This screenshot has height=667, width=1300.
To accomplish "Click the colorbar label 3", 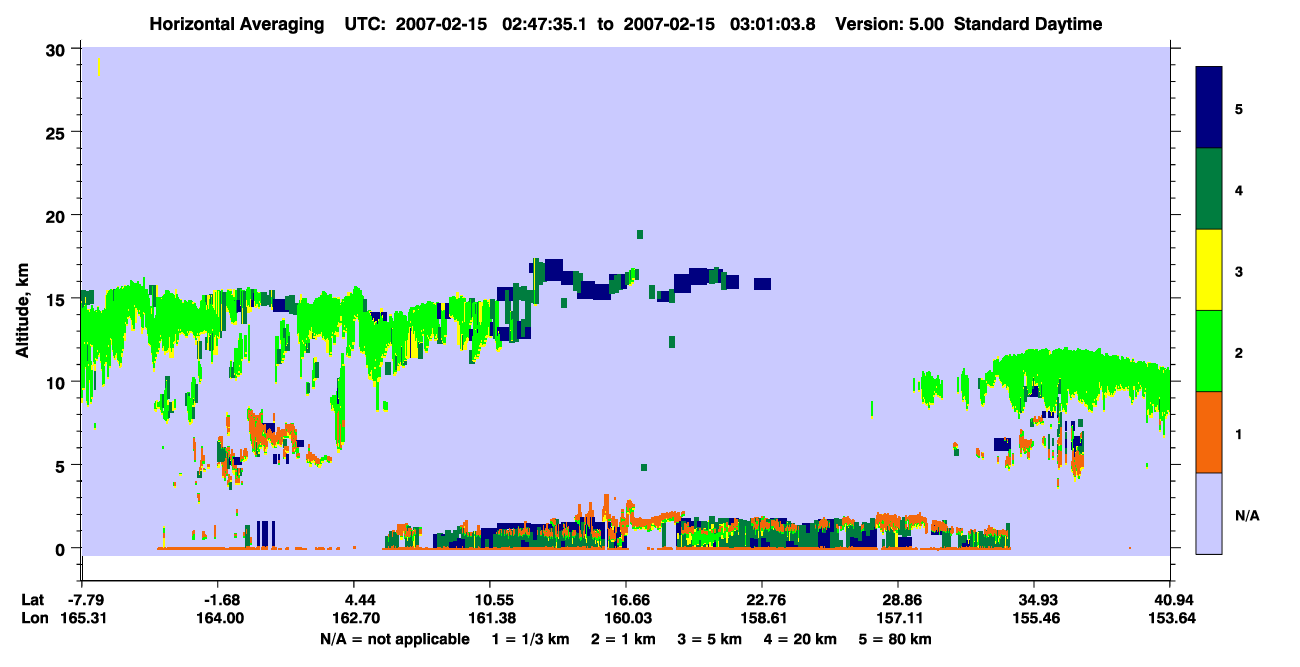I will tap(1238, 271).
